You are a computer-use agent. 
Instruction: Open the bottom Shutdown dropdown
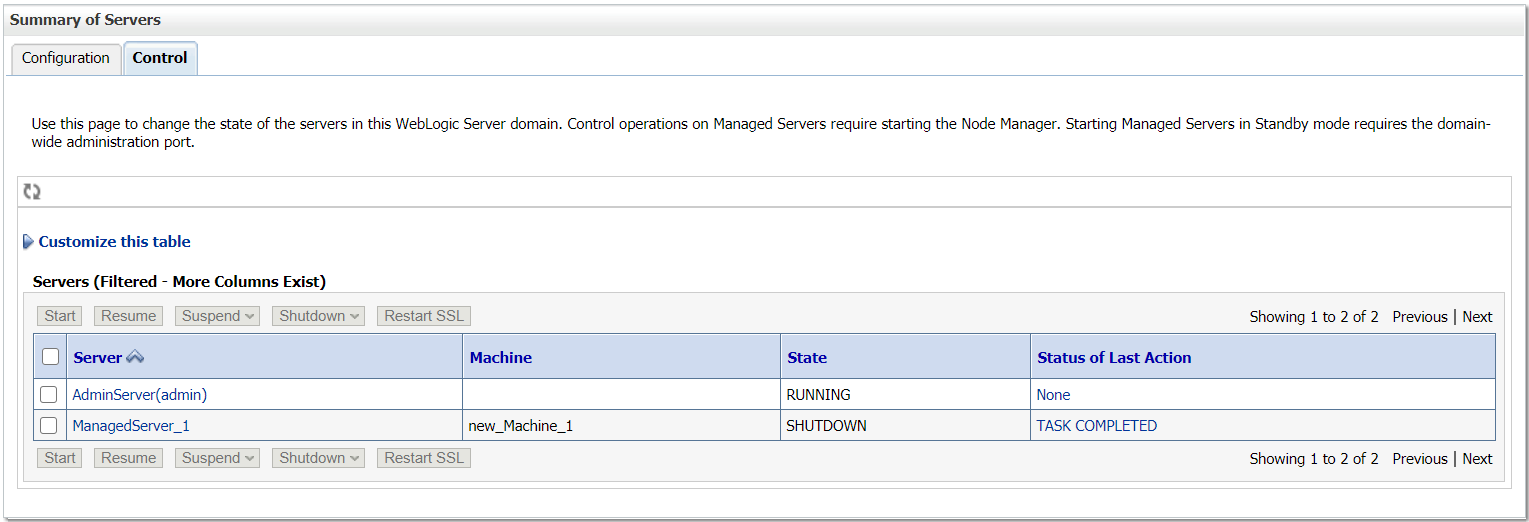point(318,458)
